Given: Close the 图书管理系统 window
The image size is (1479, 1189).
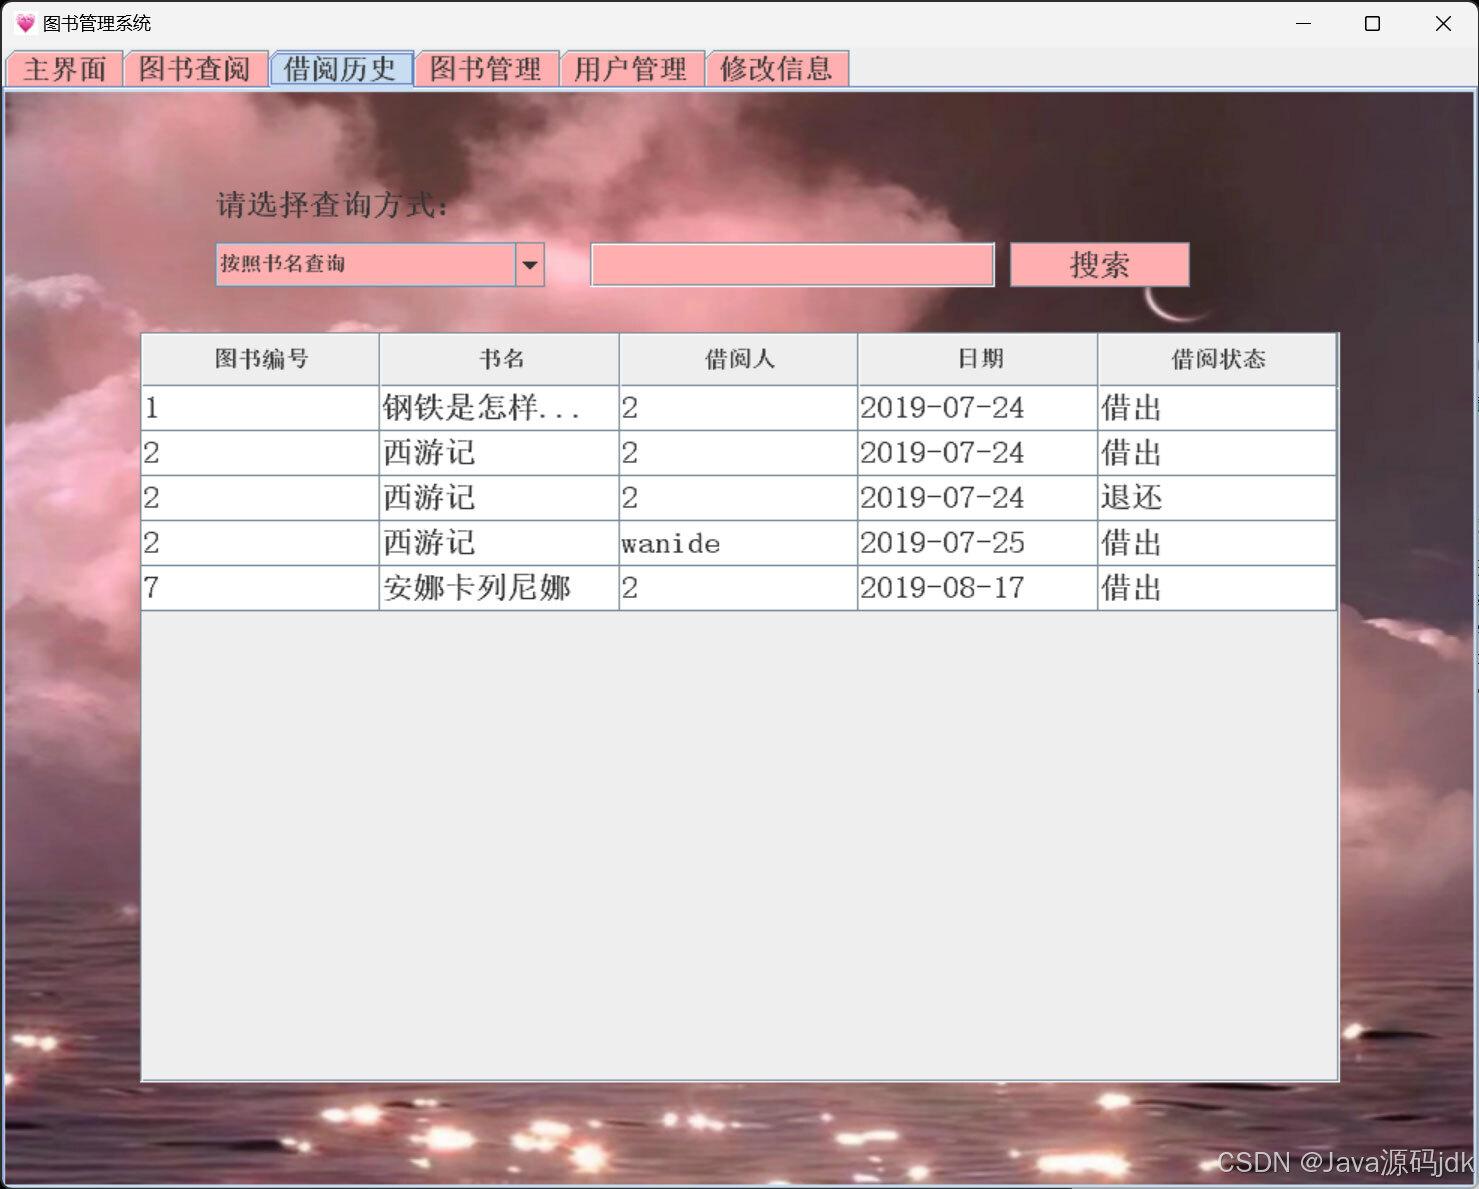Looking at the screenshot, I should point(1443,23).
